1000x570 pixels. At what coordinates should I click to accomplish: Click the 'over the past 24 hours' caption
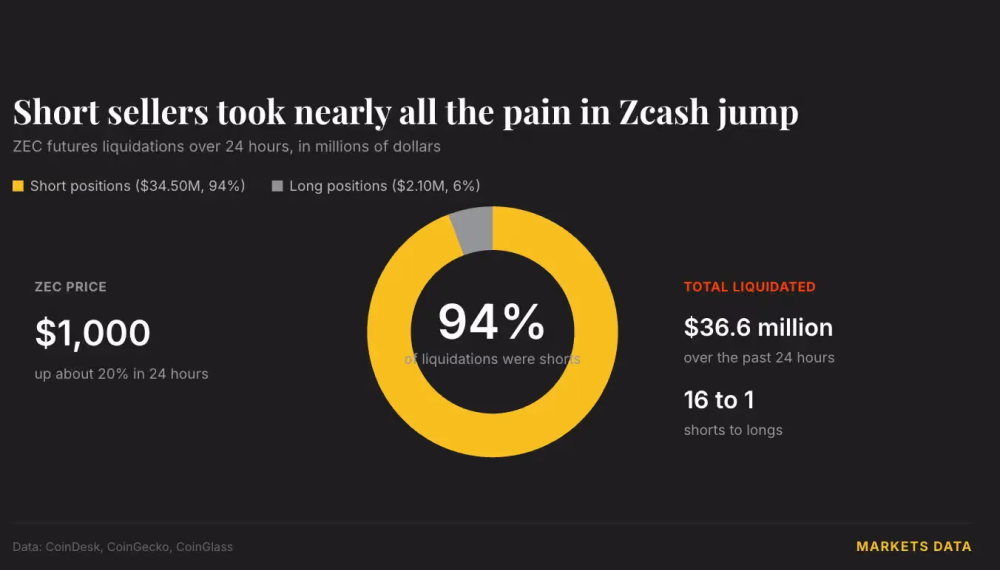click(x=759, y=358)
